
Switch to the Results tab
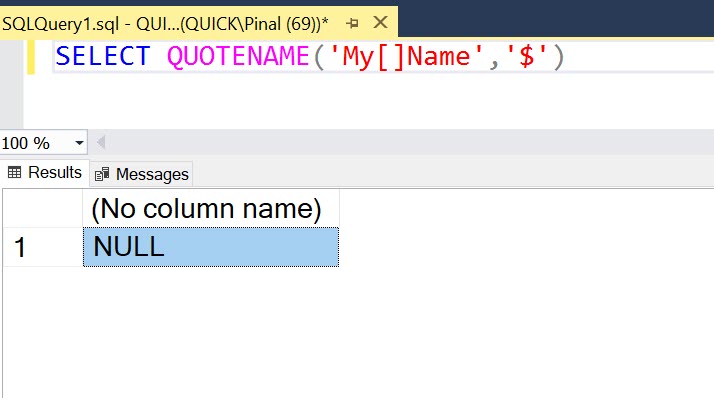(45, 173)
